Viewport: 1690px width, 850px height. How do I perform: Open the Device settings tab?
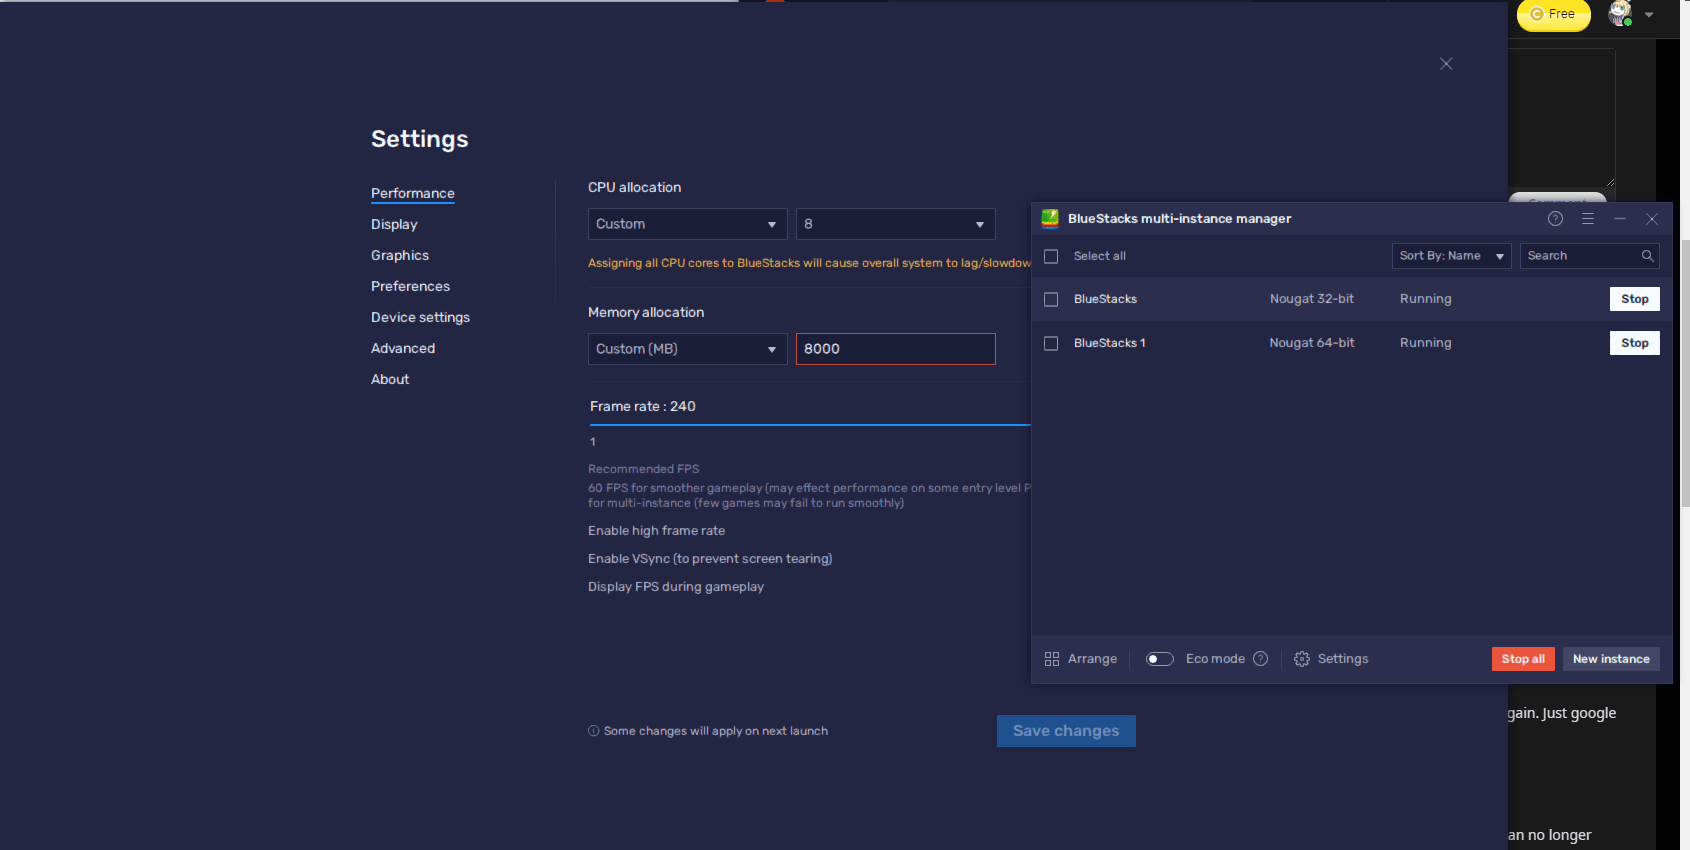[x=420, y=317]
